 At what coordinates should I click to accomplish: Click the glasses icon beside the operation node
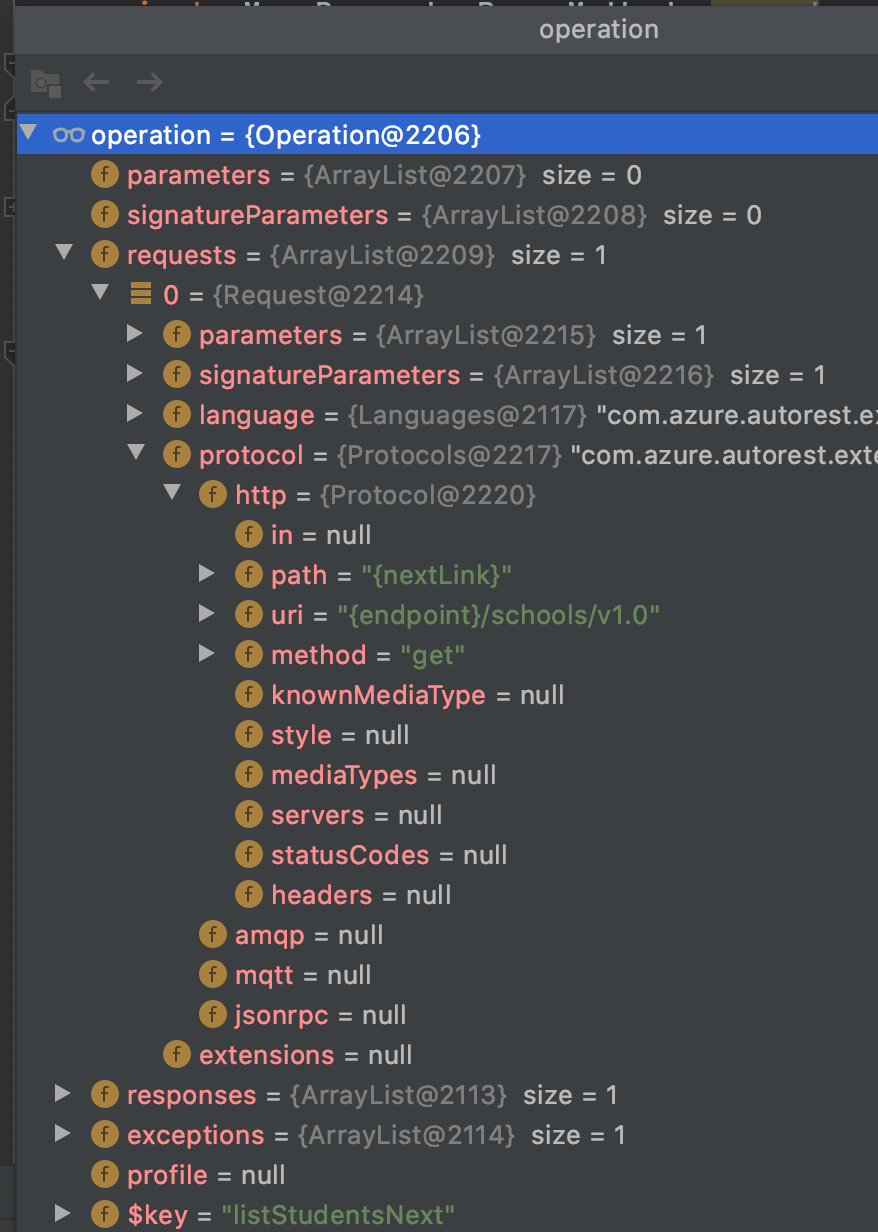[70, 135]
